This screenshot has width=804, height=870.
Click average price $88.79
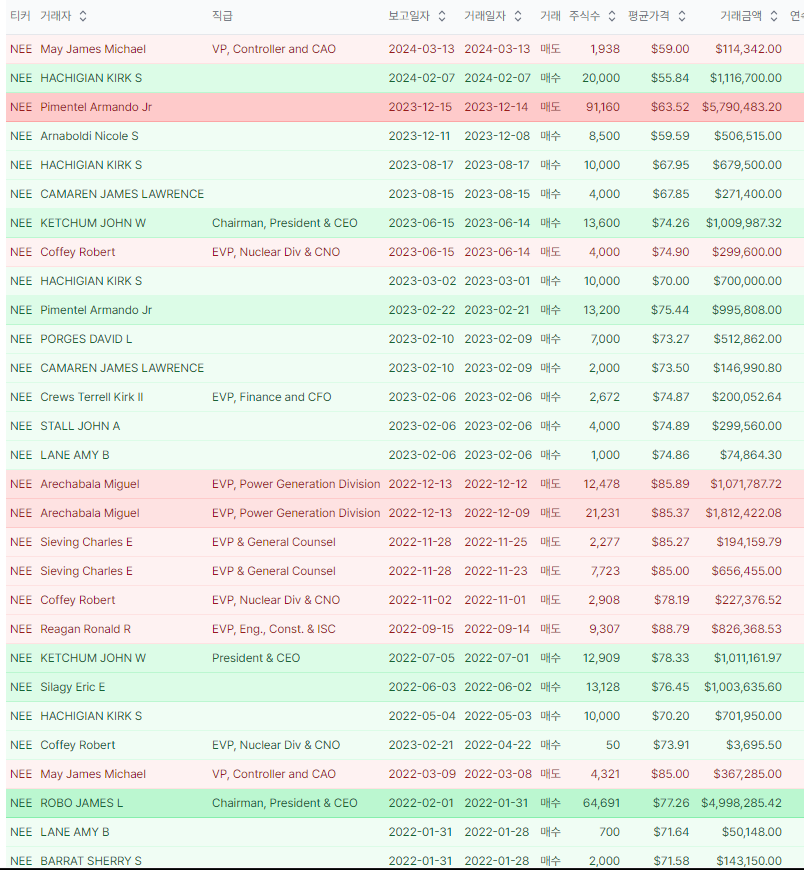point(670,629)
